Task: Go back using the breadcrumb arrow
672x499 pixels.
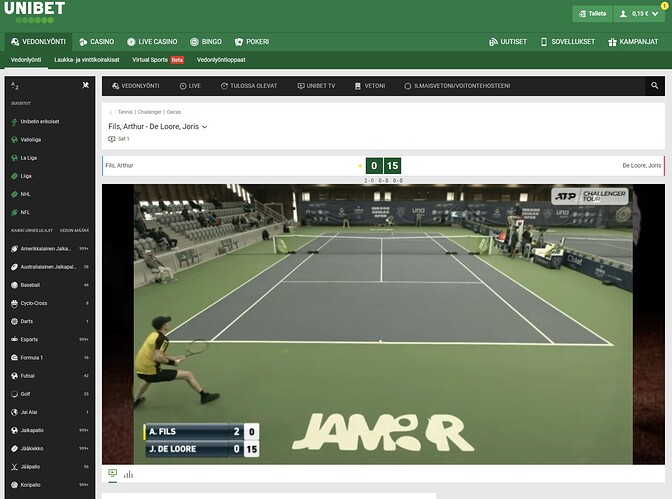Action: [x=111, y=112]
